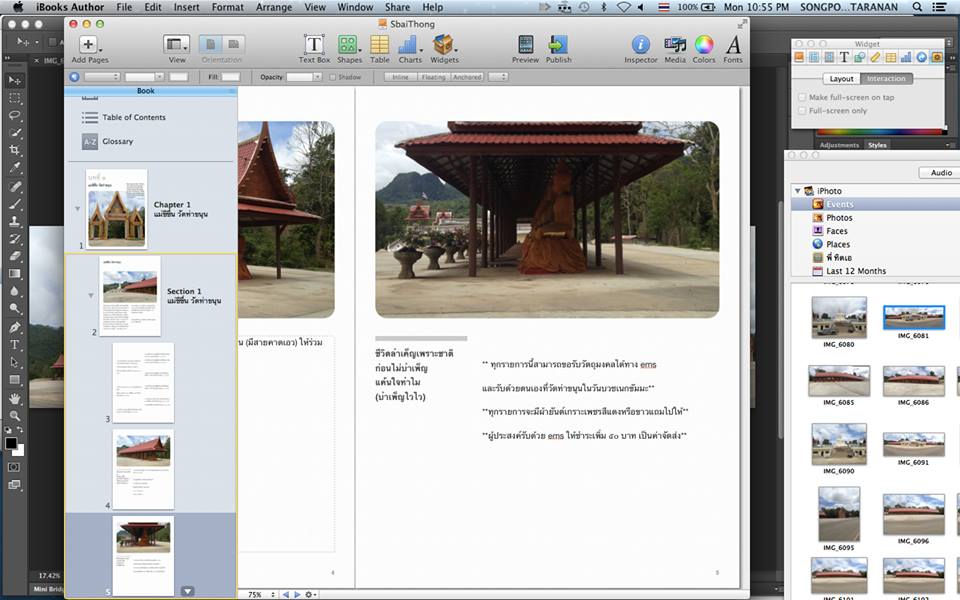Select the Lasso tool in Photoshop toolbar
This screenshot has height=600, width=960.
tap(15, 116)
